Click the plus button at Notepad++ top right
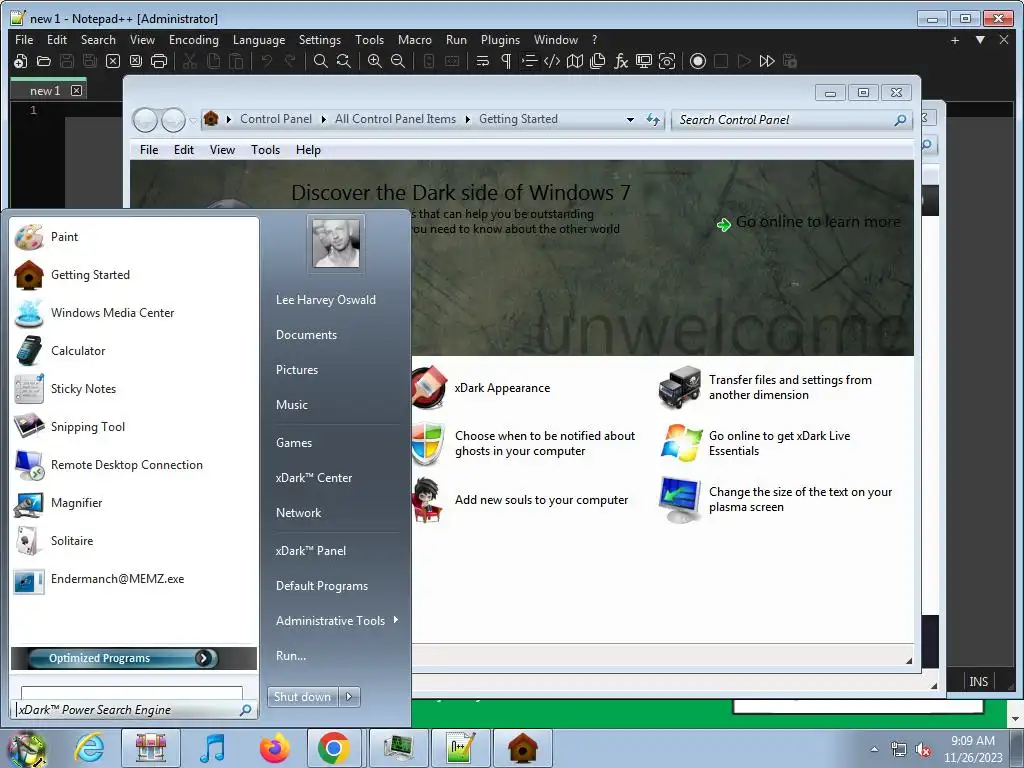Viewport: 1024px width, 768px height. pos(955,40)
